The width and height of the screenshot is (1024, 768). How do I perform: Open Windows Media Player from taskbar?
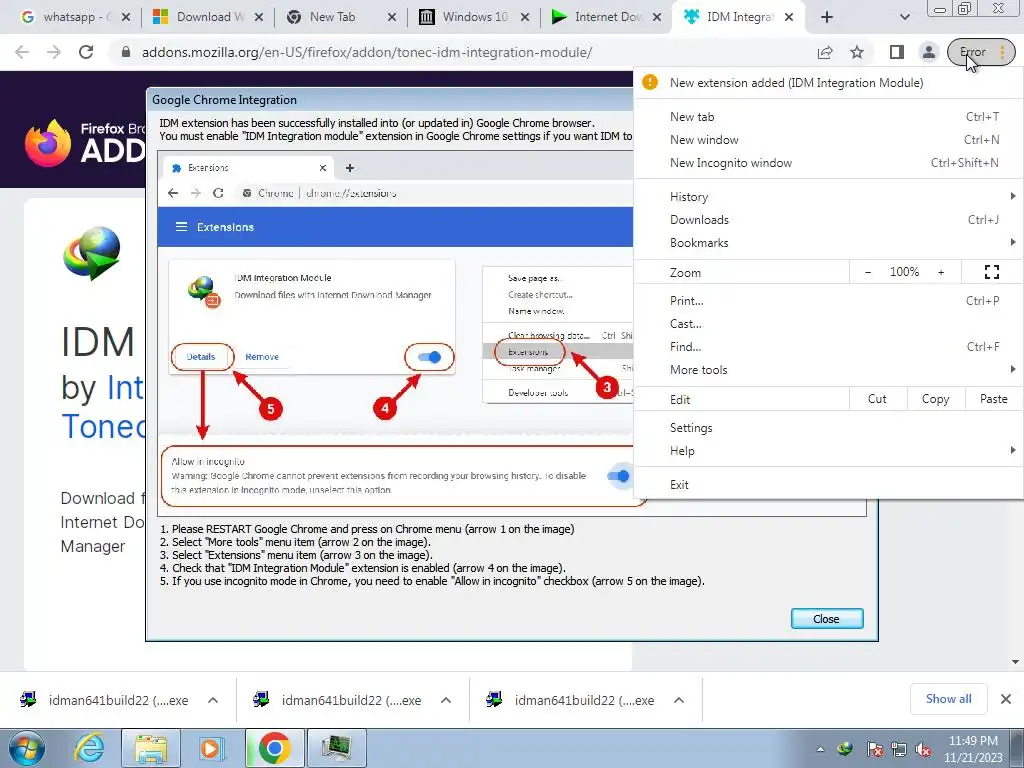[211, 748]
